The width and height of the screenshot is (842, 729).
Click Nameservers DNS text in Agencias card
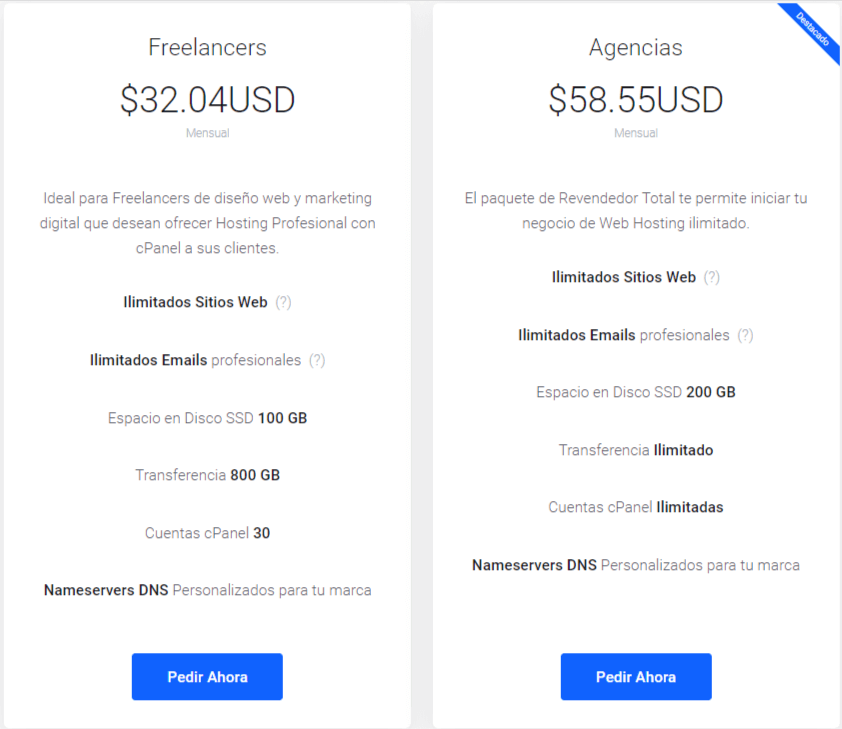click(x=535, y=565)
